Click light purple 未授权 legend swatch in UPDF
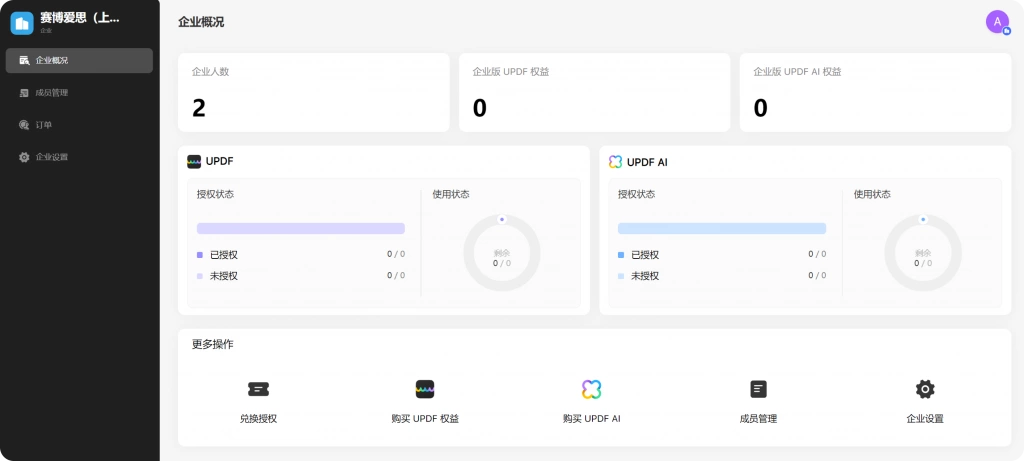Viewport: 1024px width, 461px height. point(200,276)
